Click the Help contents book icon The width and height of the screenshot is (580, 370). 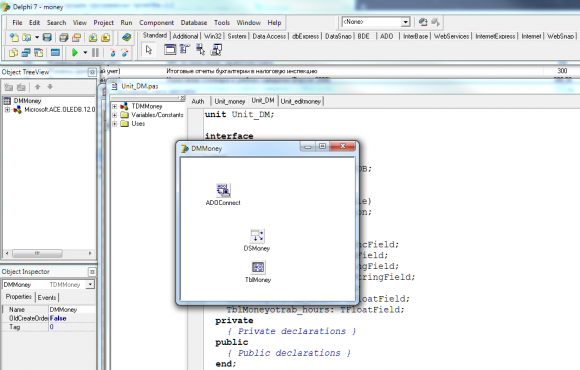pos(127,37)
